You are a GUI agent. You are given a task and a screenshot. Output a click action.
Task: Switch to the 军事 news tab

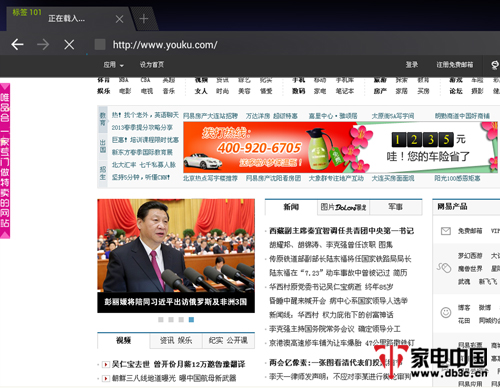[396, 207]
